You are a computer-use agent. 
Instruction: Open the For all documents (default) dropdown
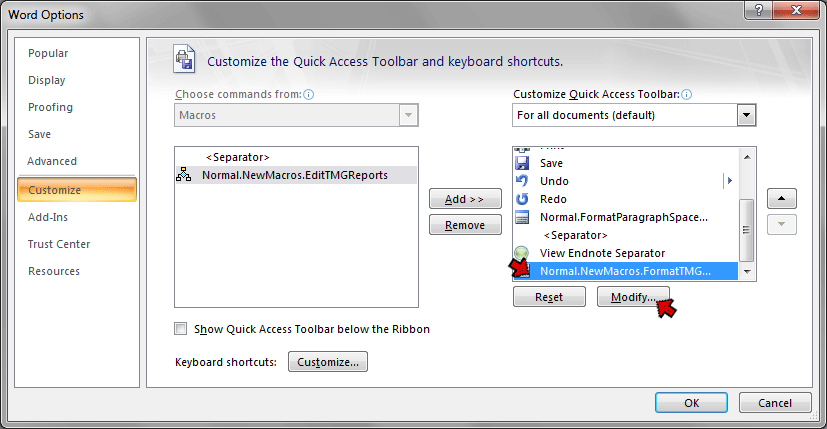pyautogui.click(x=746, y=115)
